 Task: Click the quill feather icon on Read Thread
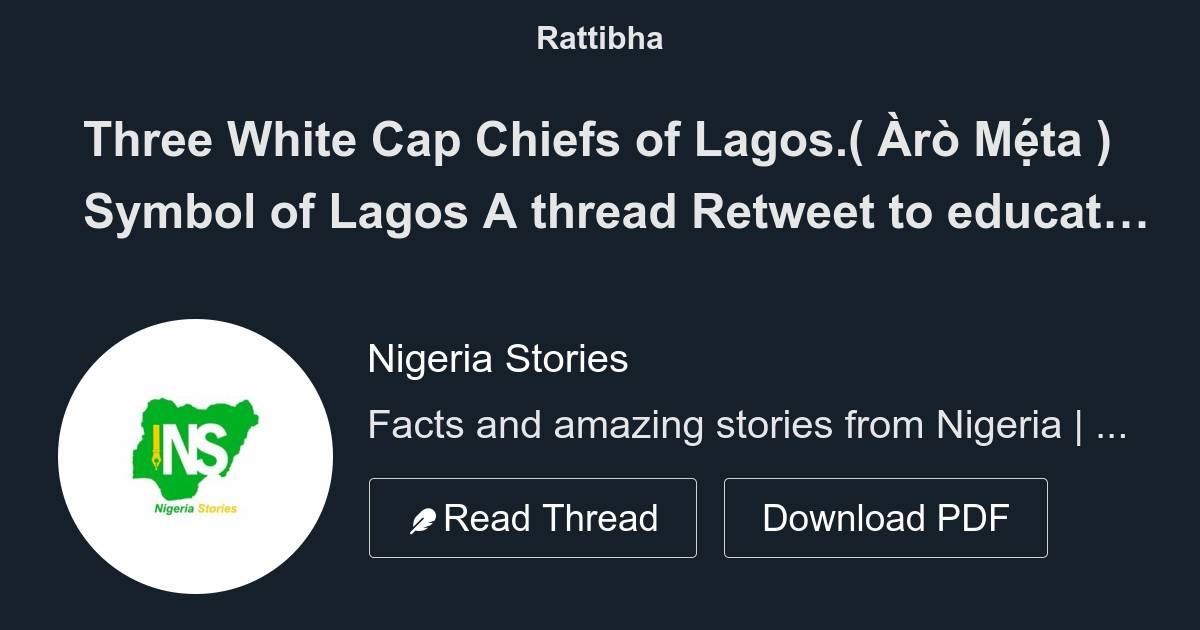pos(424,517)
